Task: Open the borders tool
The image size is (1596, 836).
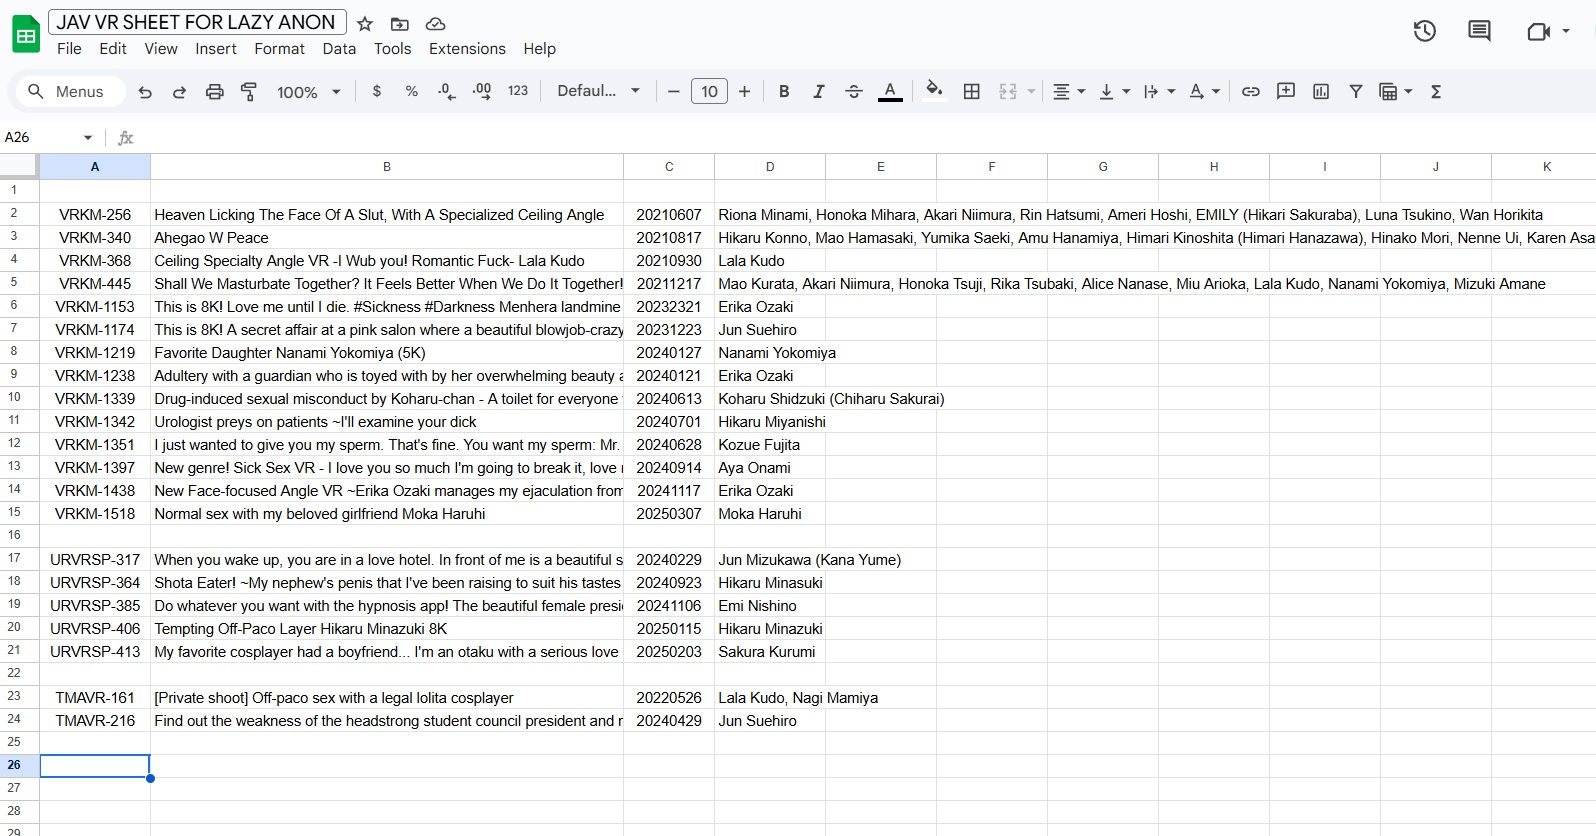Action: click(x=971, y=91)
